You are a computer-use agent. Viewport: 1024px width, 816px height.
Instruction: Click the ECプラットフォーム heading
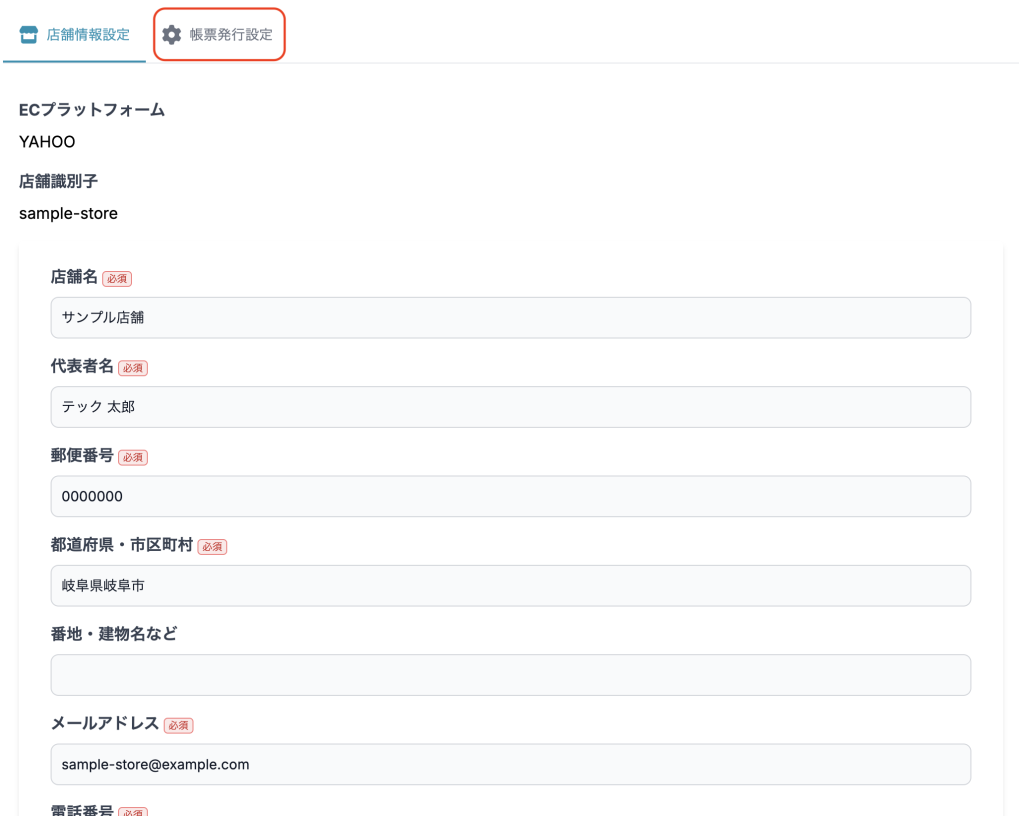pyautogui.click(x=92, y=110)
